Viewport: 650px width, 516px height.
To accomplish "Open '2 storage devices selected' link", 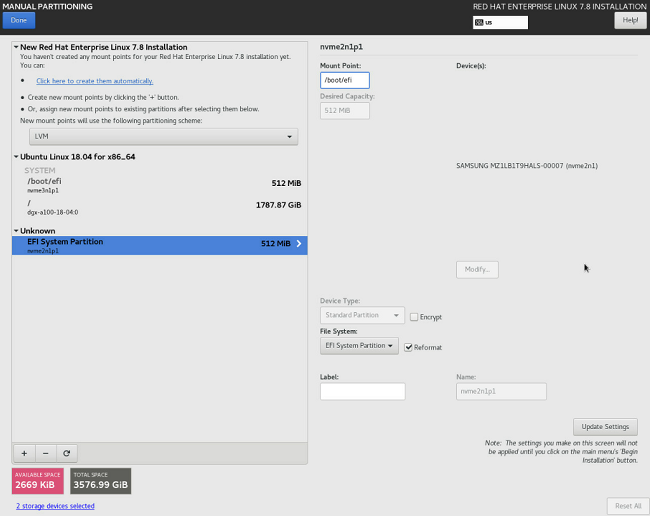I will pos(55,506).
